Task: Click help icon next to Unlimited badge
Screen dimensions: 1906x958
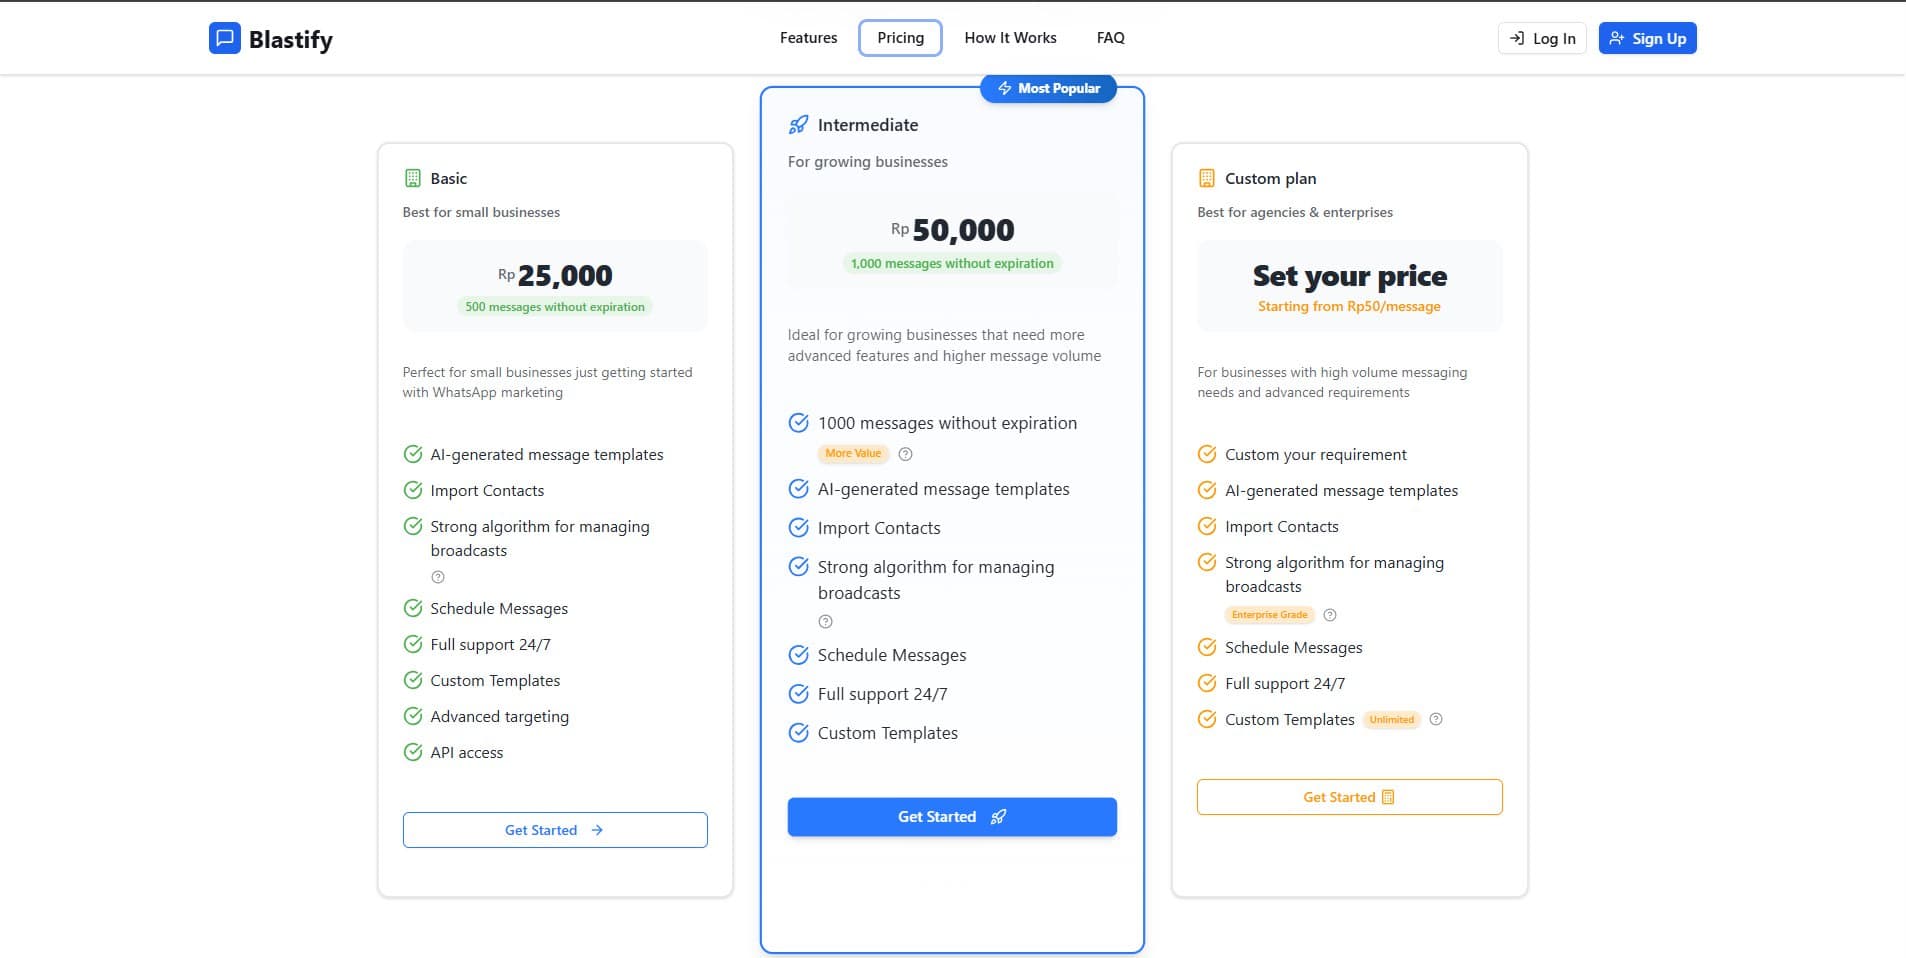Action: (1435, 719)
